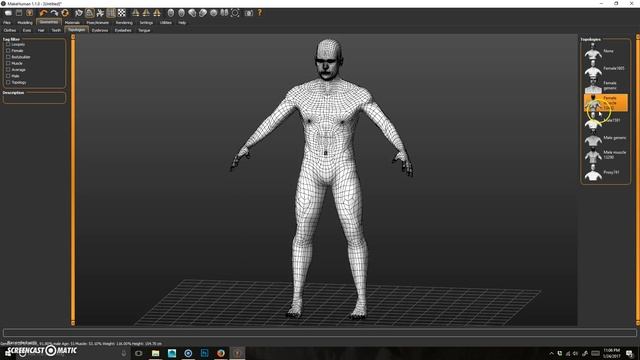The width and height of the screenshot is (640, 360).
Task: Enable the Lowpoly tag filter checkbox
Action: tap(8, 44)
